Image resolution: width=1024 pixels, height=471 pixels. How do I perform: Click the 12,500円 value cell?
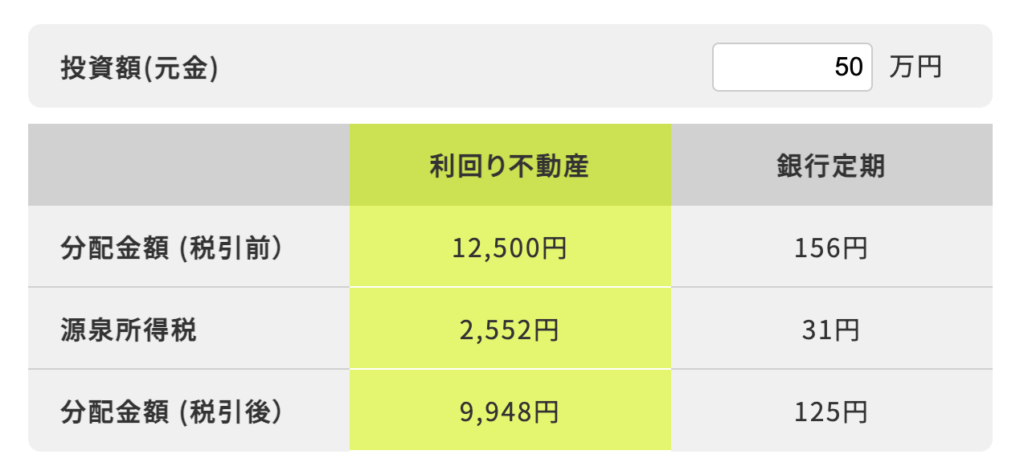click(510, 248)
